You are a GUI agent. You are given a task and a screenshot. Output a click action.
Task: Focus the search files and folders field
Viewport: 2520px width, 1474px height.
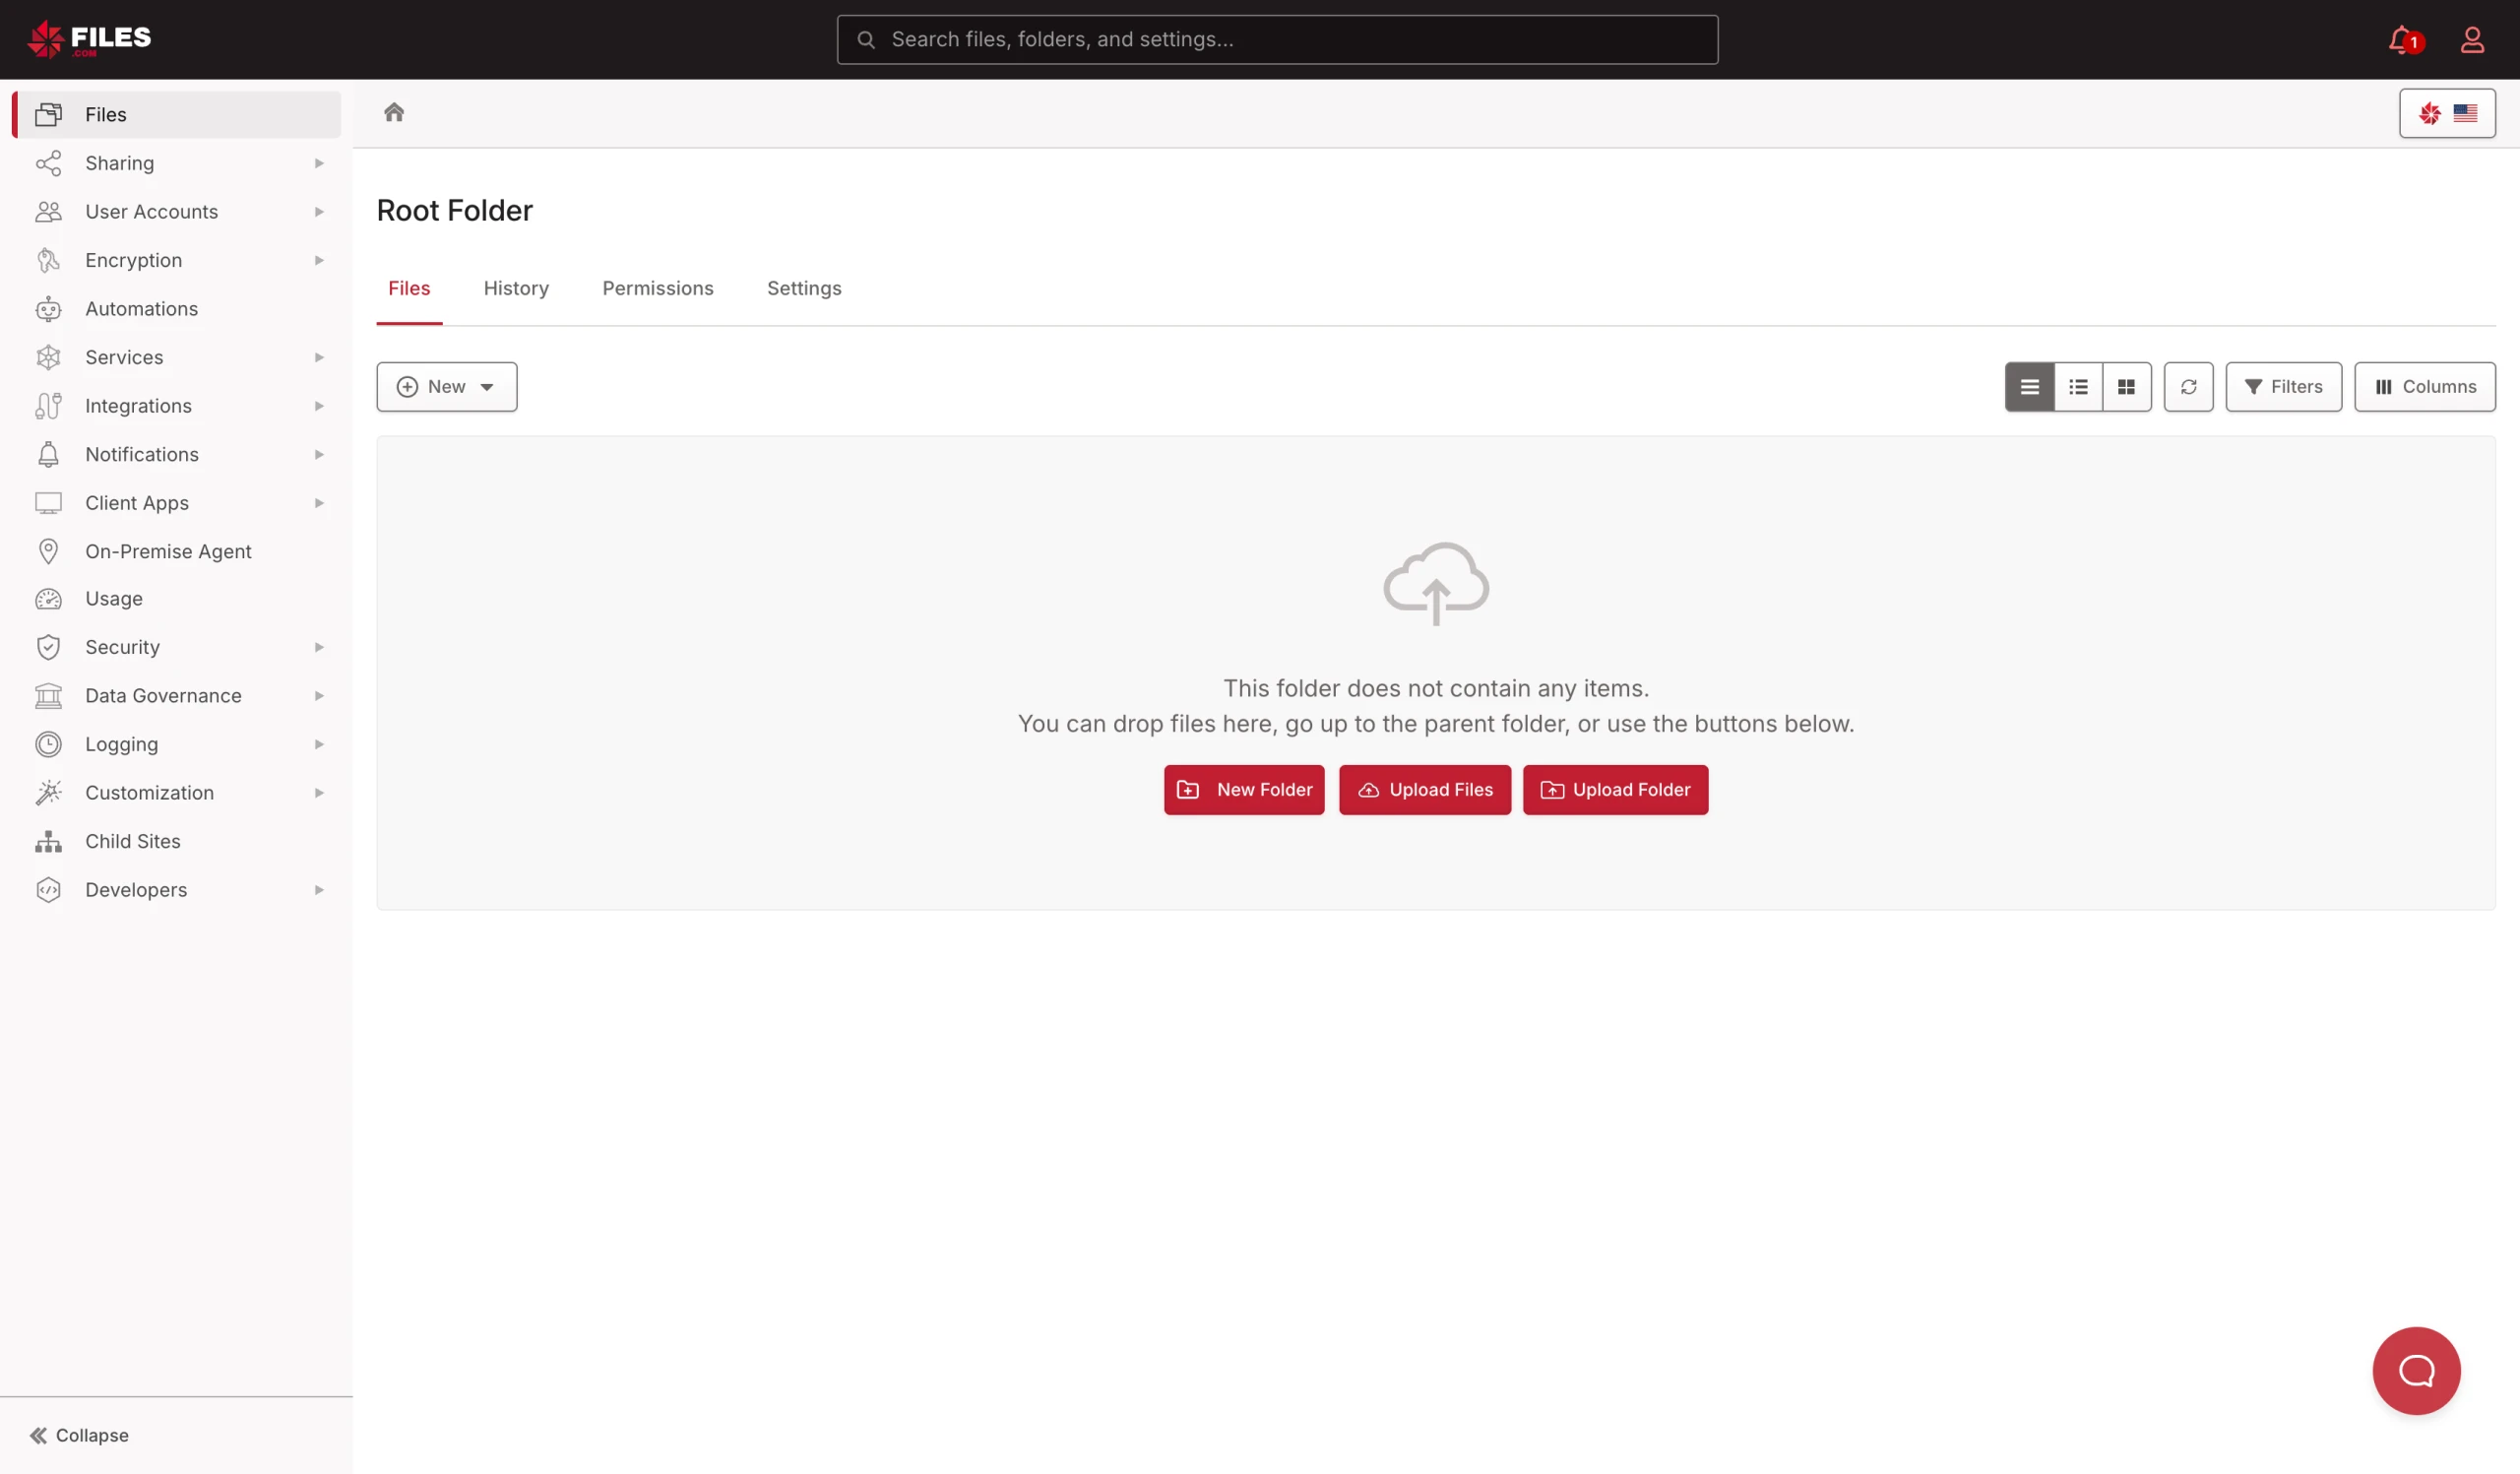click(x=1277, y=39)
